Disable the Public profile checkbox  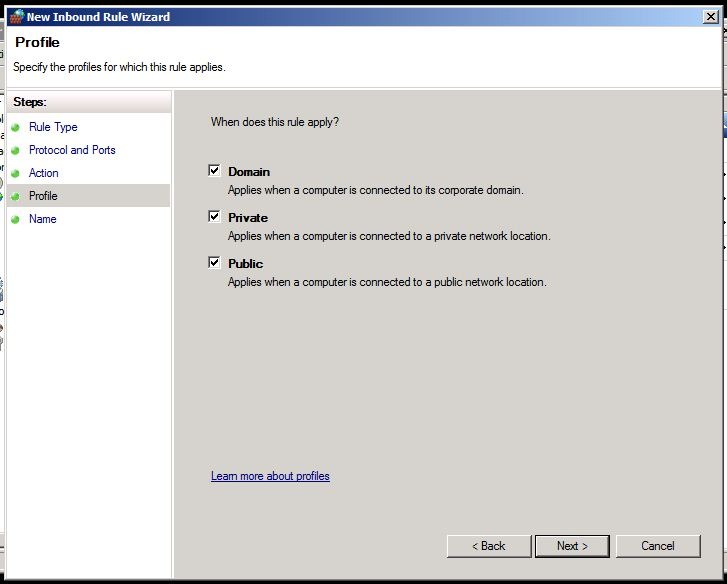click(214, 263)
